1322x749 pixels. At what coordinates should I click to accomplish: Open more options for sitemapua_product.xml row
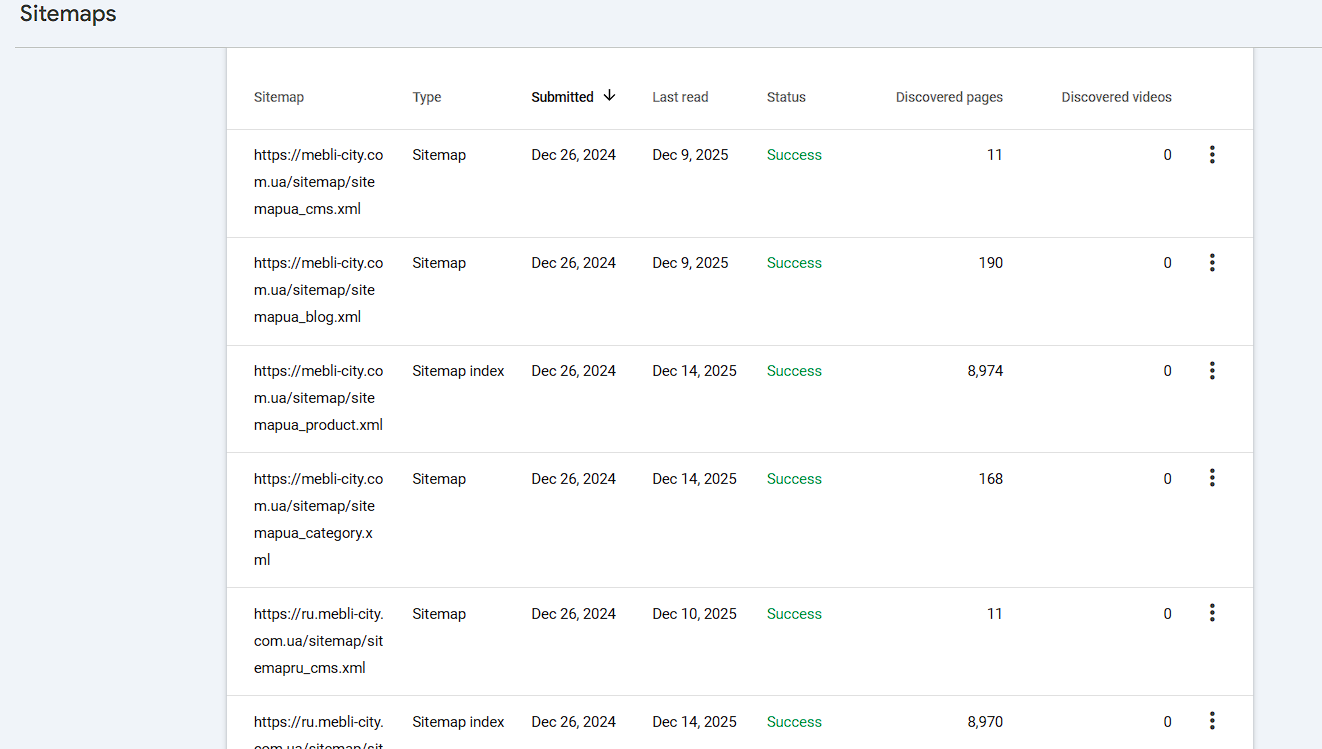[1212, 371]
